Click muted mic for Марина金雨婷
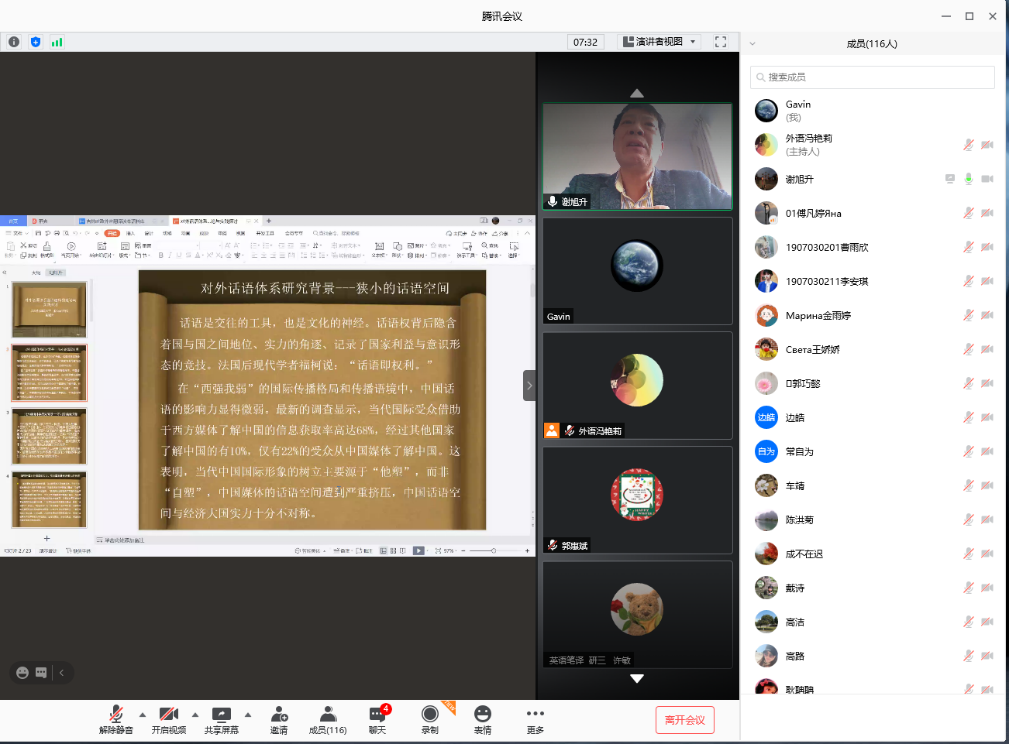The image size is (1009, 744). click(968, 315)
